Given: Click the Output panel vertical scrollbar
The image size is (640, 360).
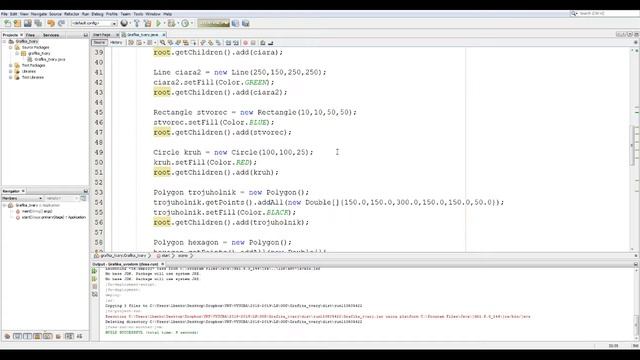Looking at the screenshot, I should [x=636, y=304].
